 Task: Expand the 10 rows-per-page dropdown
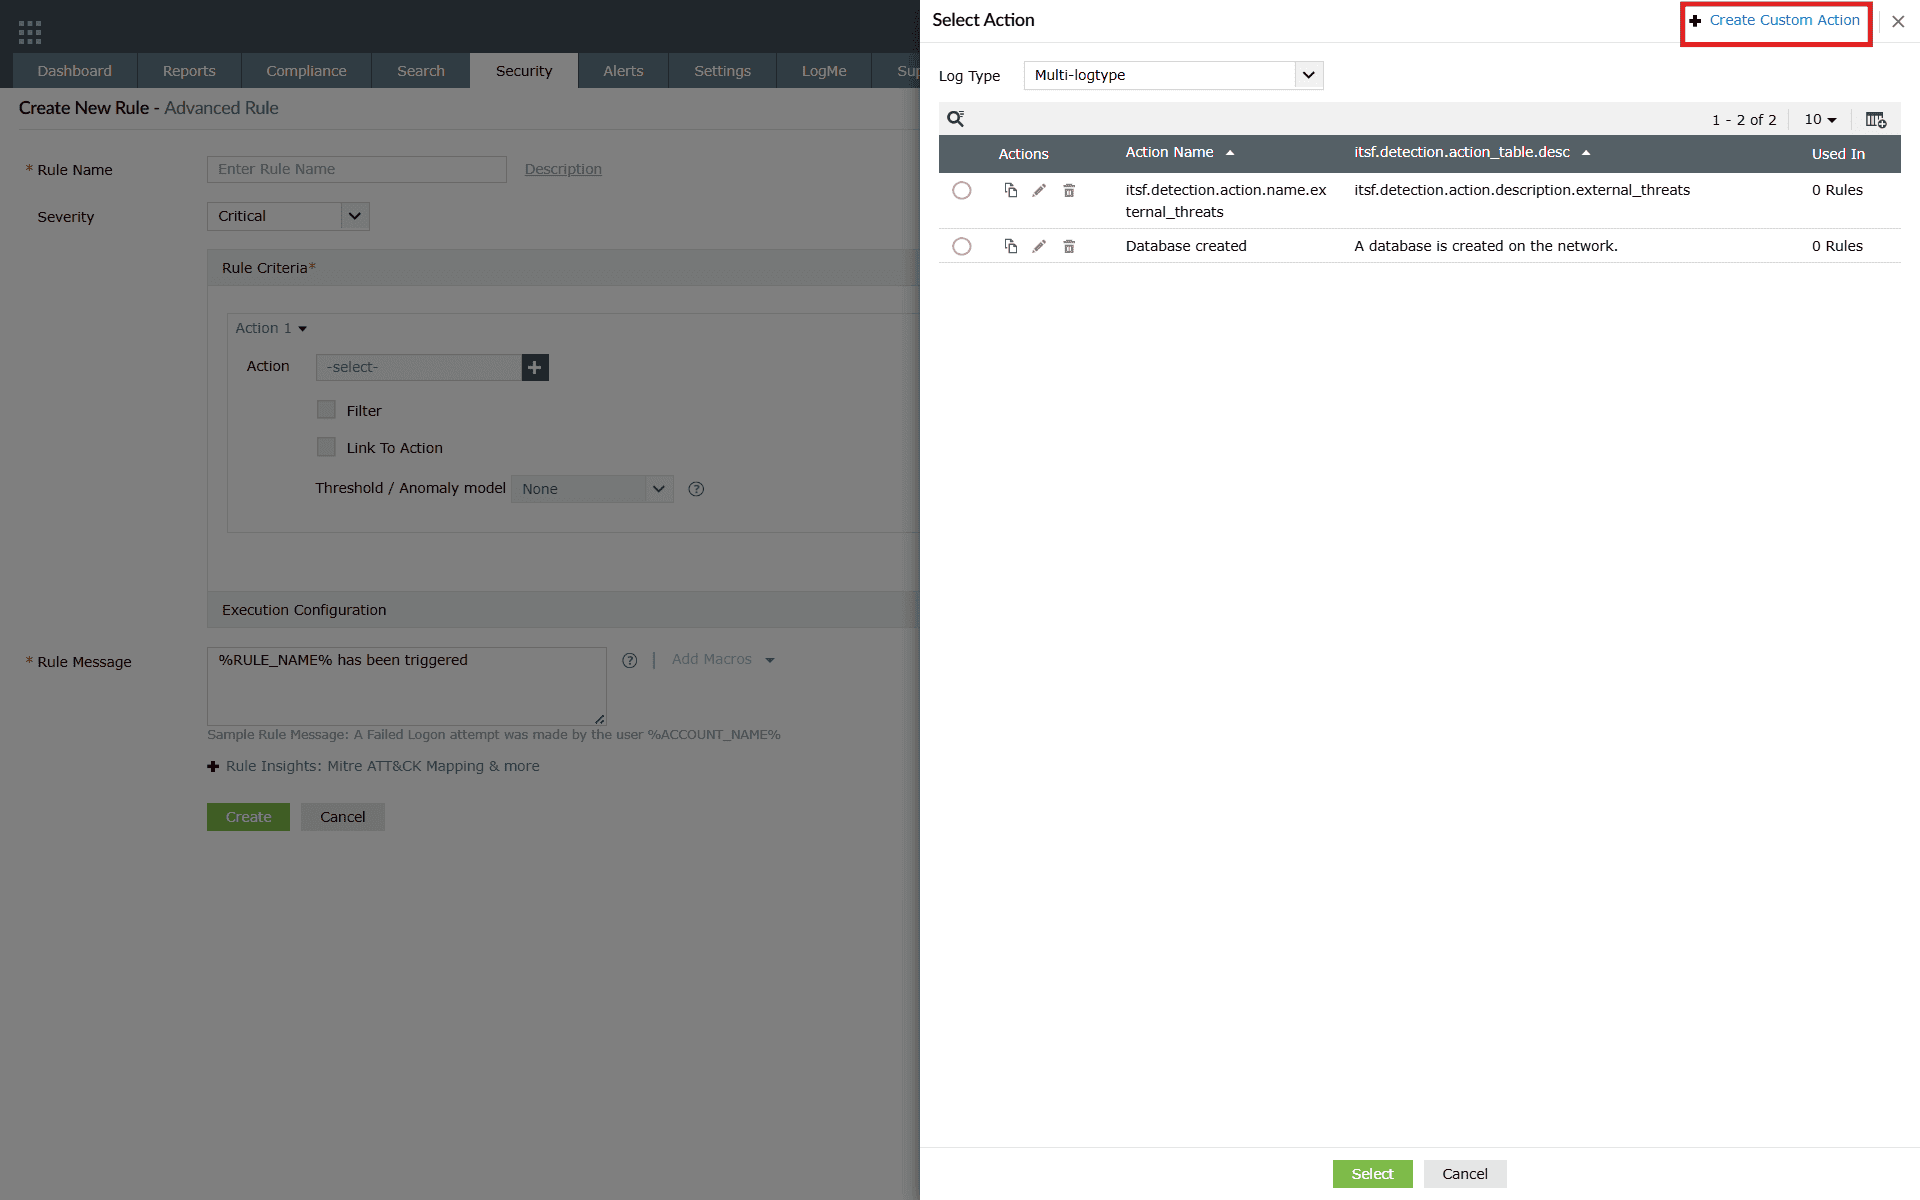1820,120
